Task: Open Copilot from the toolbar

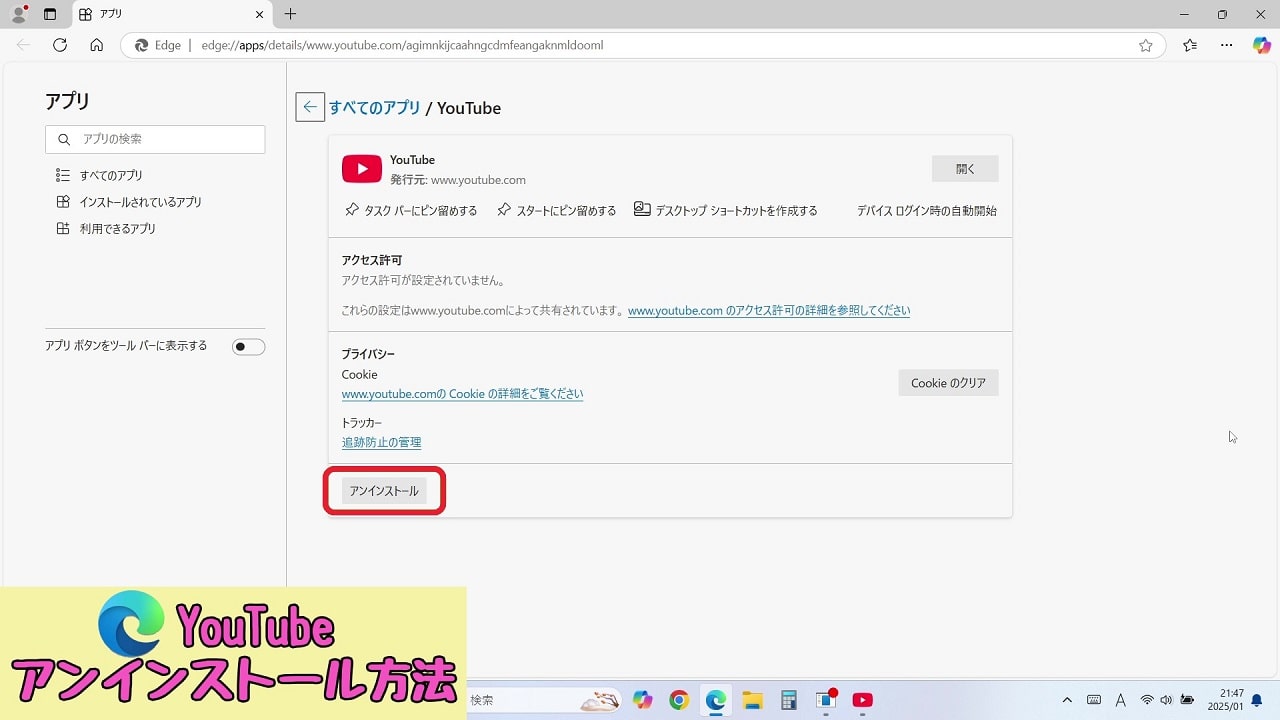Action: 1262,45
